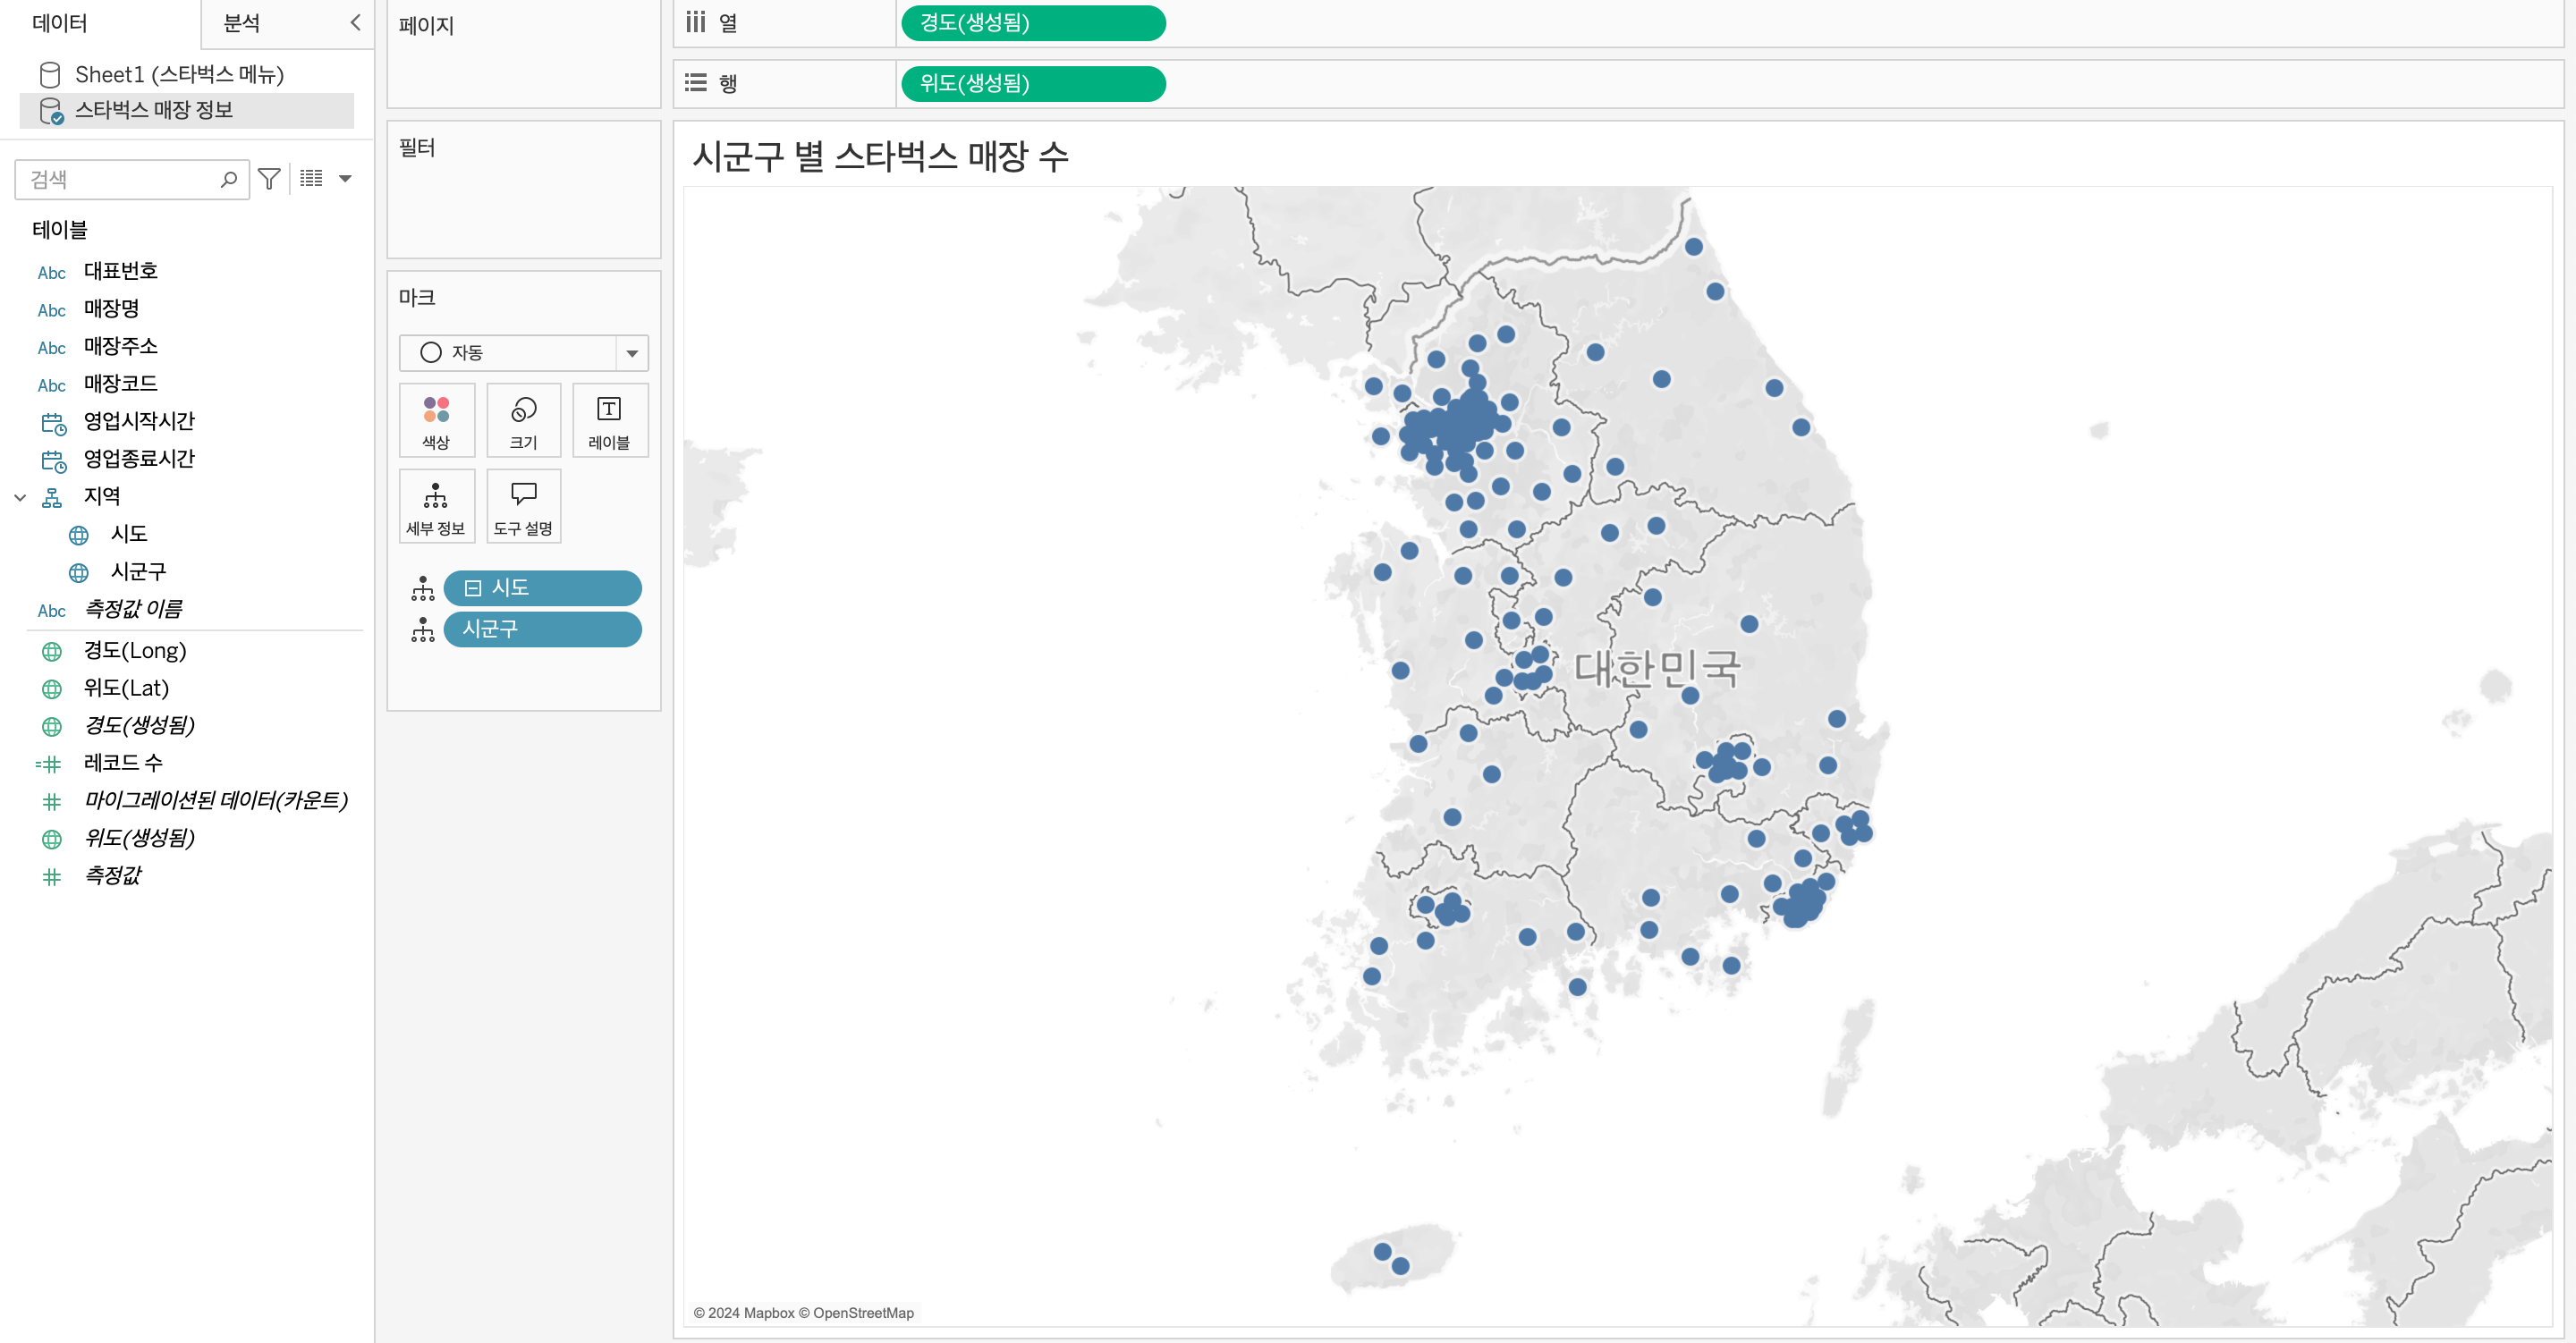This screenshot has width=2576, height=1343.
Task: Open the Detail (세부 정보) marks card
Action: (436, 506)
